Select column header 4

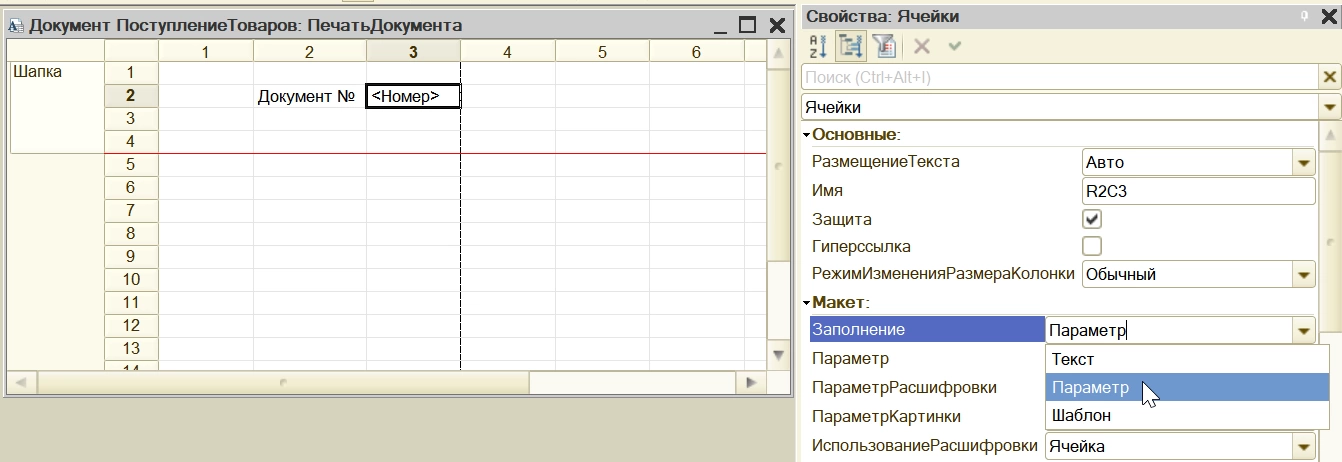[508, 51]
